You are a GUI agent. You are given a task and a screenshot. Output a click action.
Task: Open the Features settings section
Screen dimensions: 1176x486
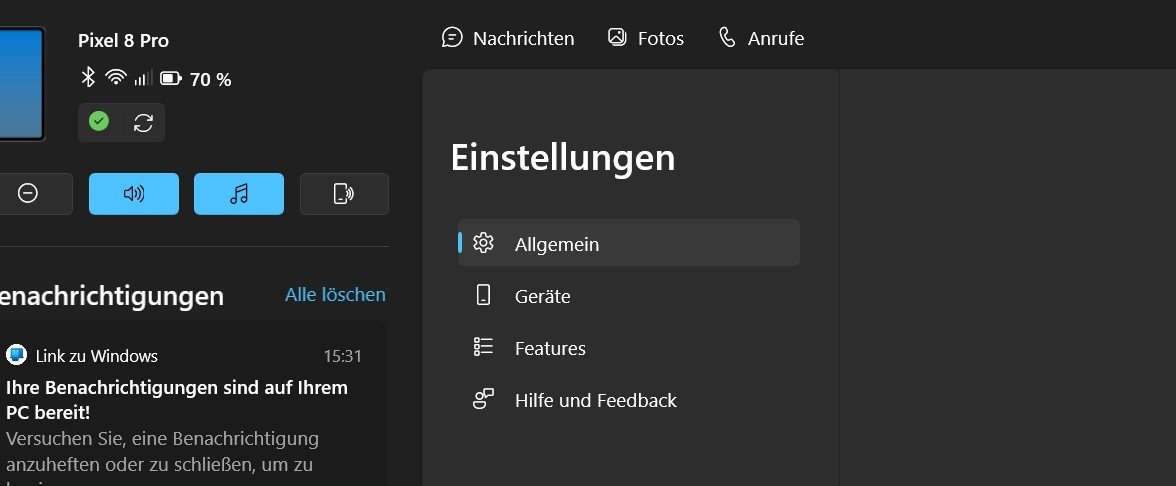pyautogui.click(x=628, y=348)
